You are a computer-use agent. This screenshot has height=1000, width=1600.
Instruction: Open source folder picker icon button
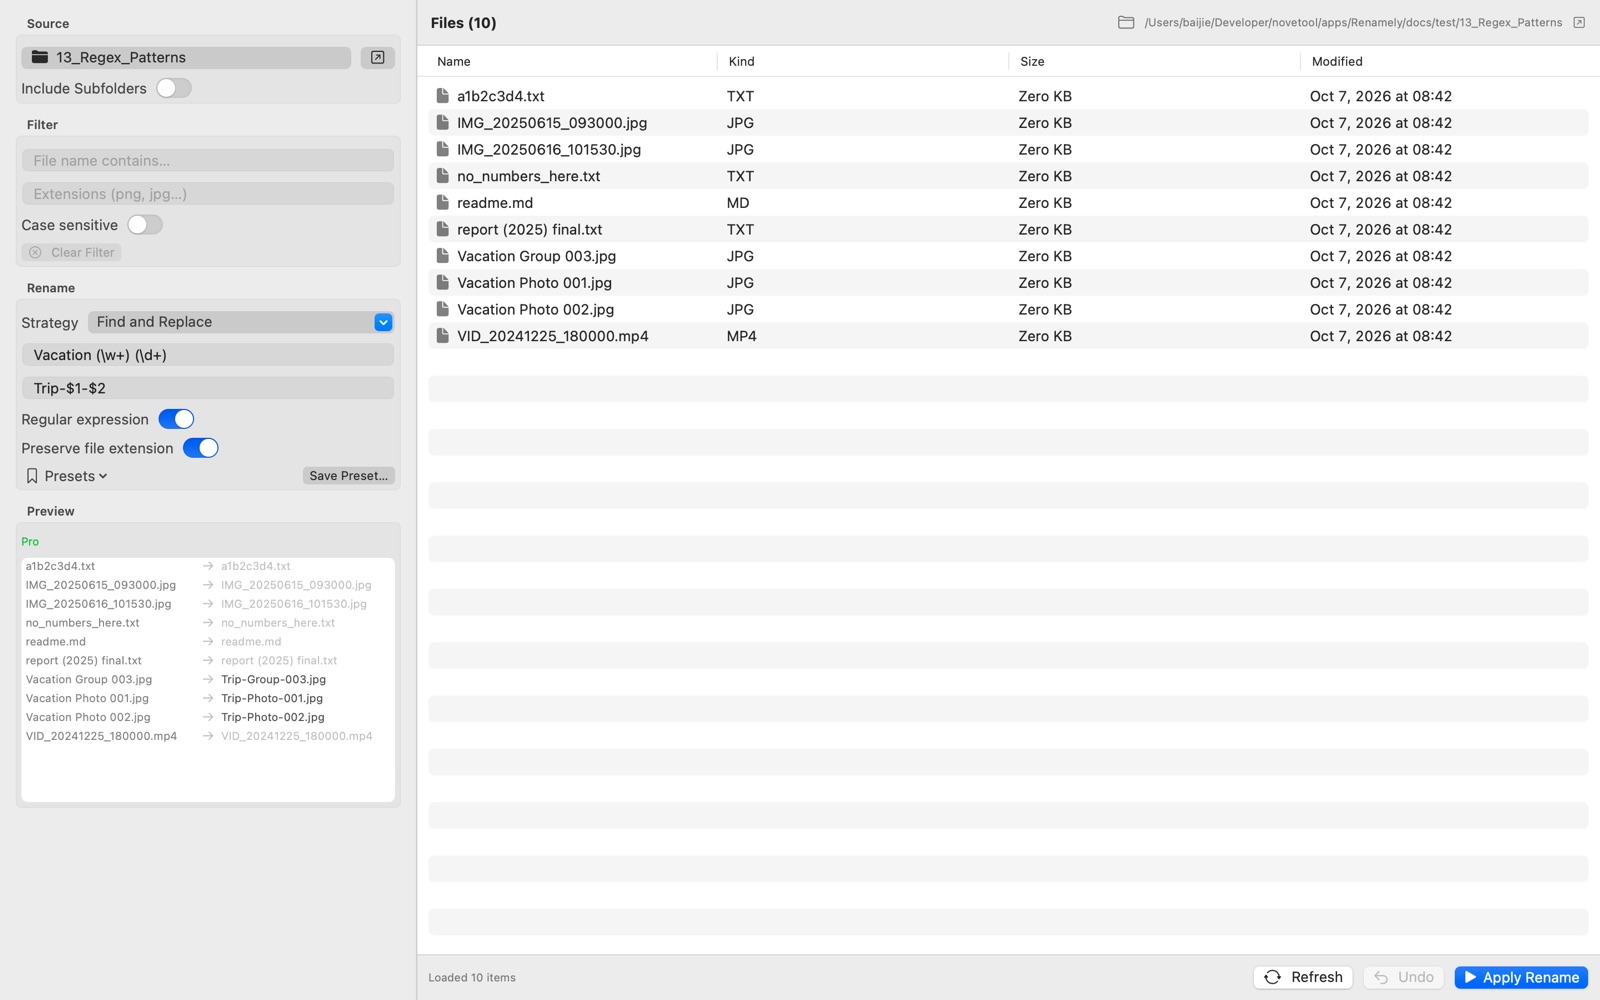pos(378,57)
